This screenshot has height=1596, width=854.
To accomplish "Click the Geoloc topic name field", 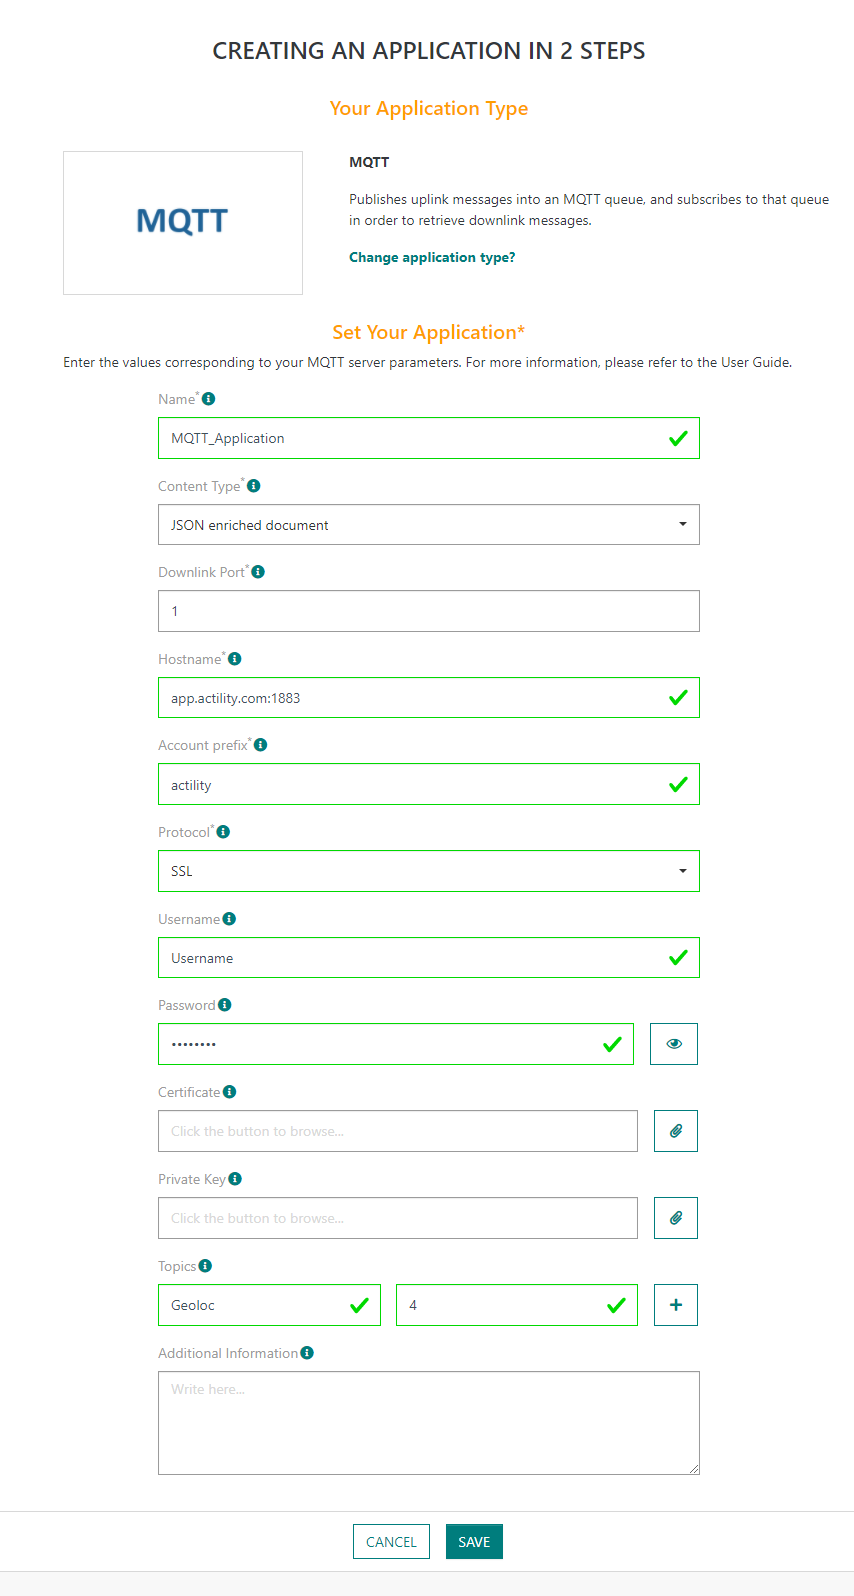I will 269,1305.
